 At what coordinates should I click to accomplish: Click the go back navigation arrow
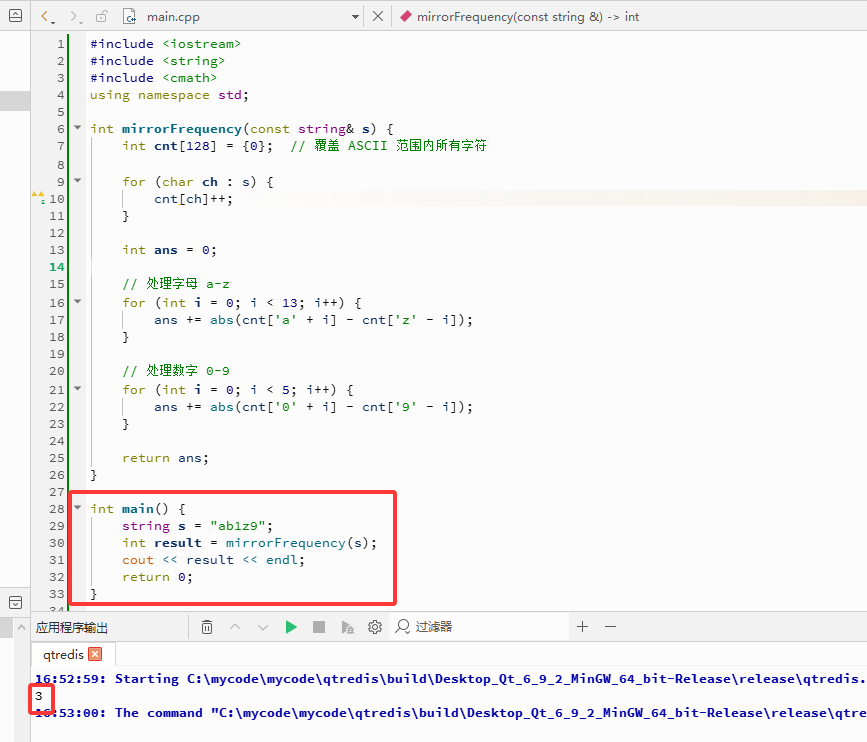(47, 17)
